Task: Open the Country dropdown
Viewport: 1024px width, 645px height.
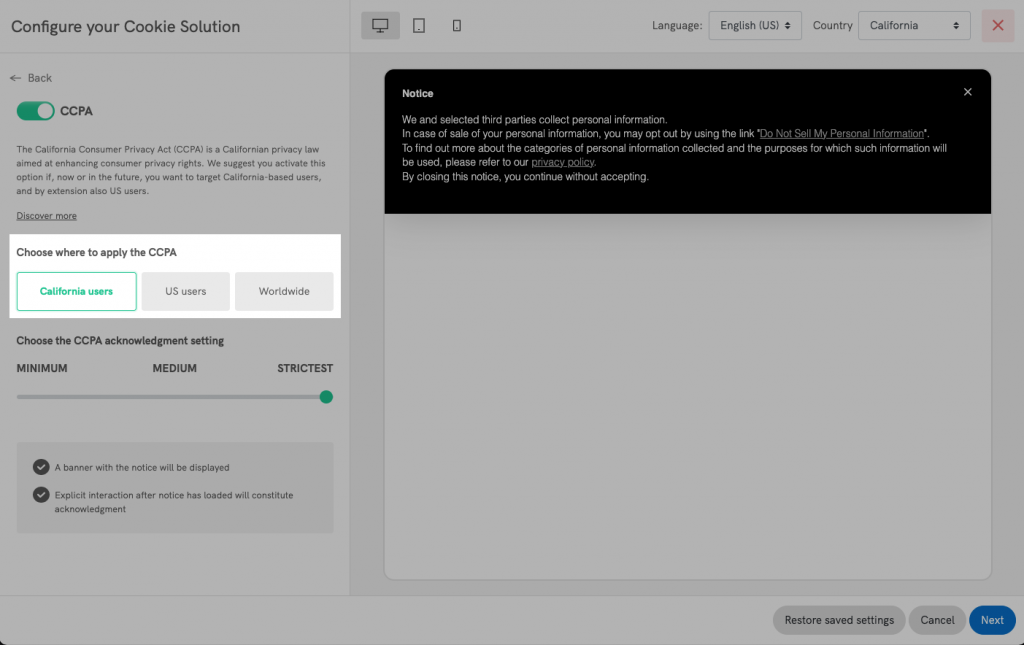Action: pos(915,26)
